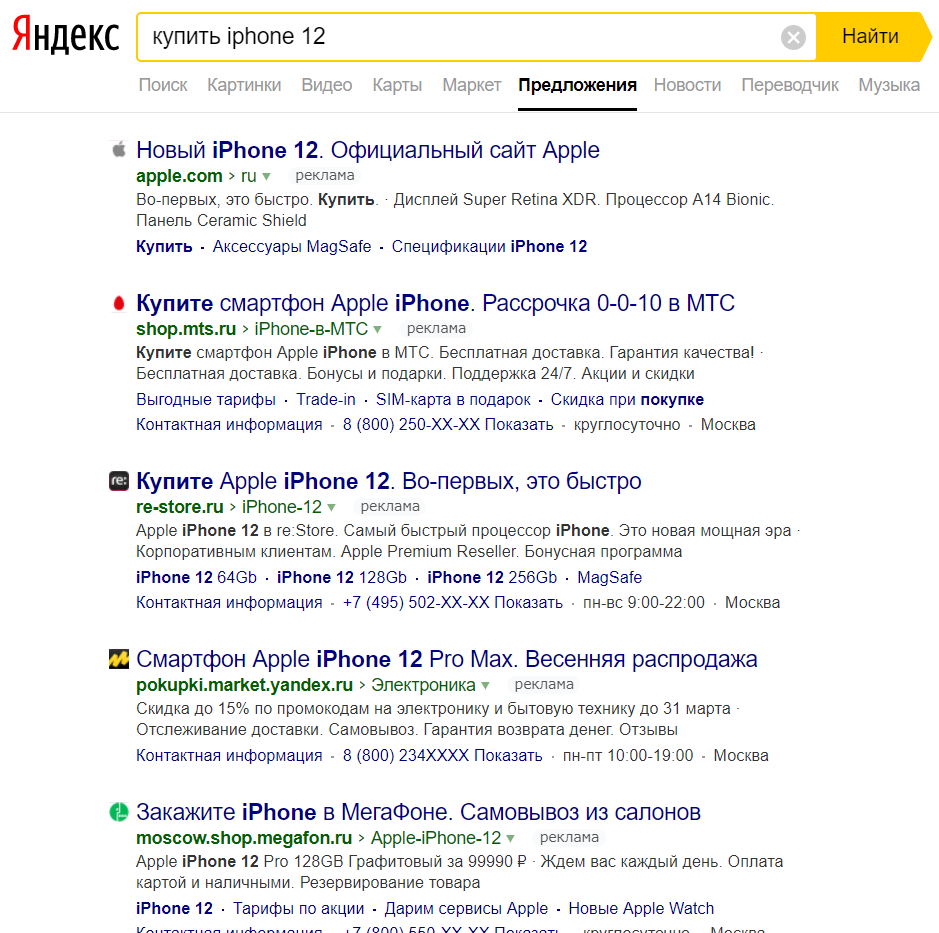Open the Новости tab
This screenshot has width=939, height=933.
point(687,85)
